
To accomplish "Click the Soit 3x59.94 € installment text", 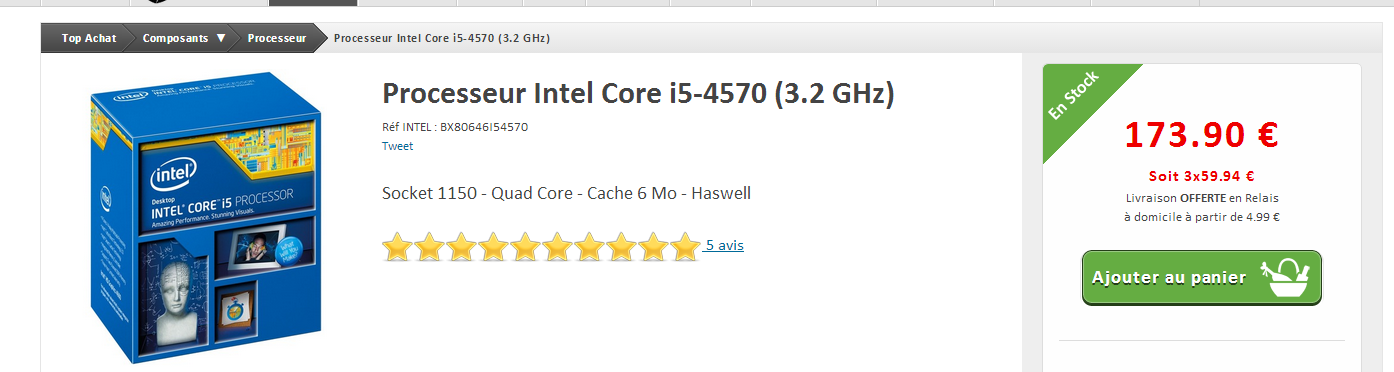I will [x=1201, y=176].
